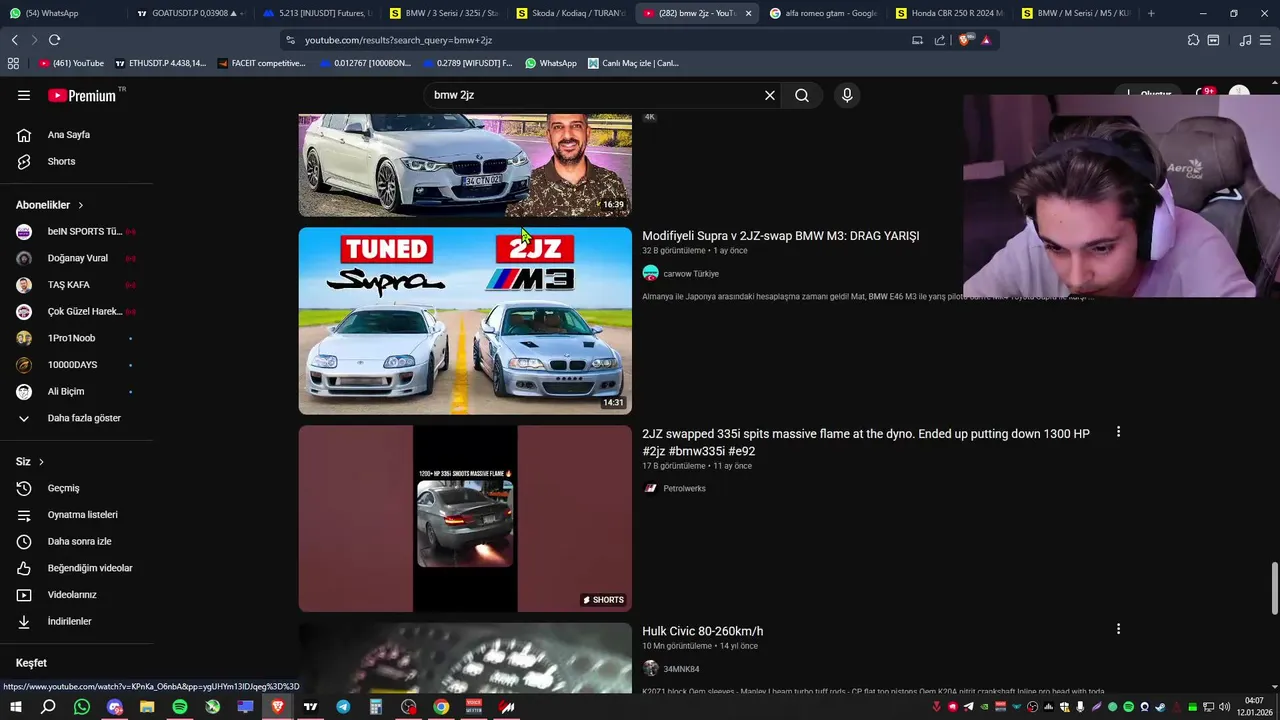Open options for the 2JZ swapped 335i video

pyautogui.click(x=1118, y=432)
